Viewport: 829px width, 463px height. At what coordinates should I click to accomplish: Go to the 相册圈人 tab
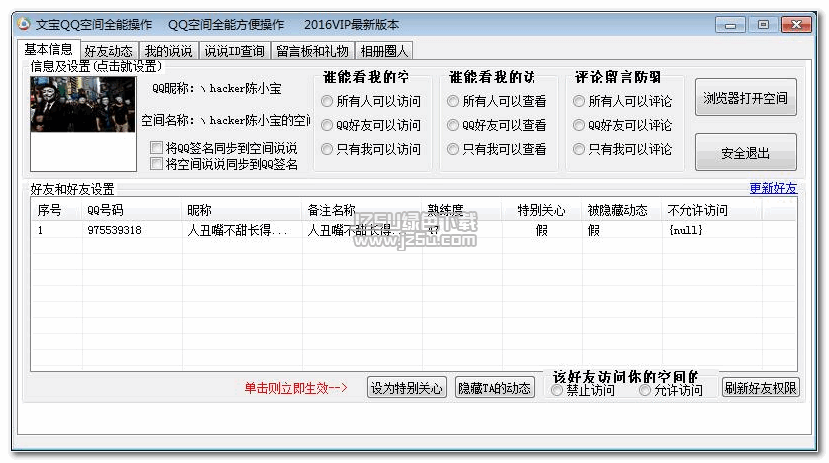[384, 51]
